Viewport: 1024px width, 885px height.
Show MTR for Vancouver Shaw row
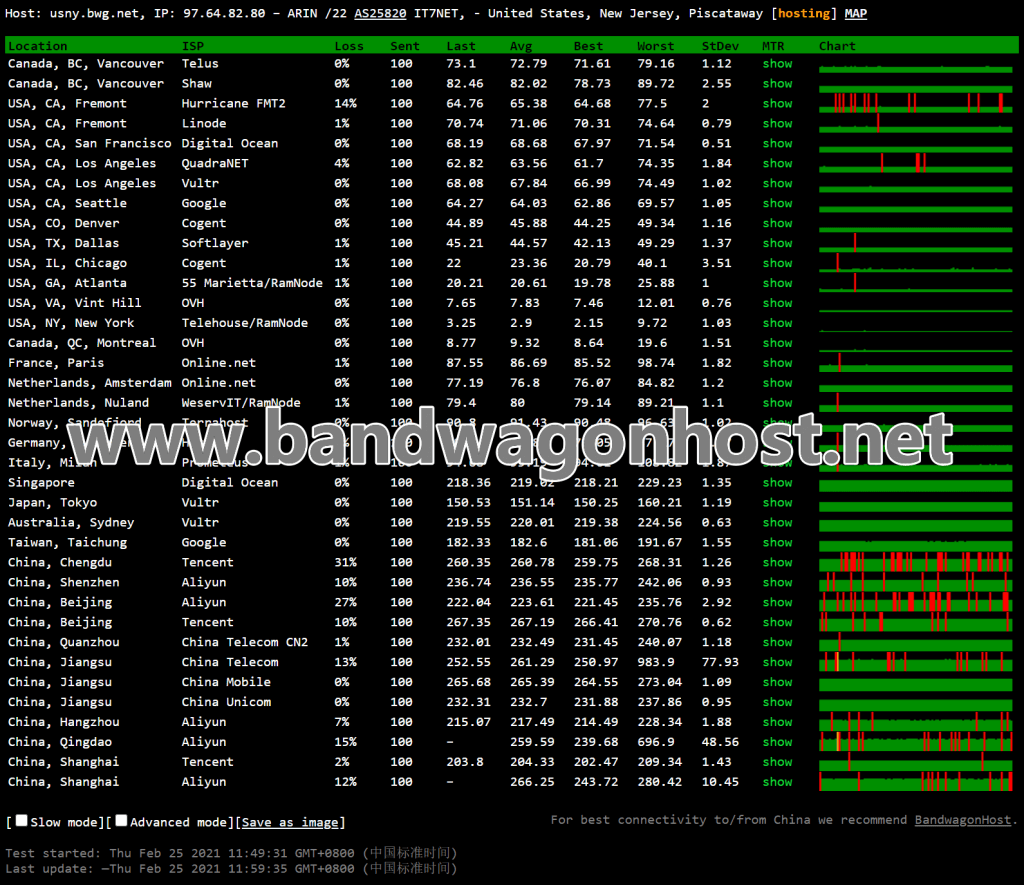click(777, 84)
